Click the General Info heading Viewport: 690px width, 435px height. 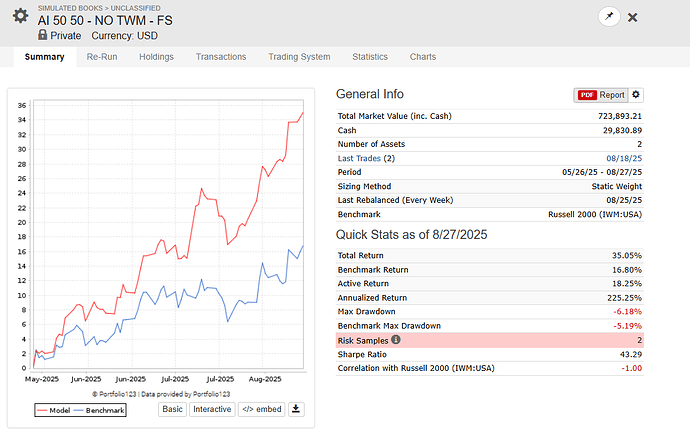pyautogui.click(x=370, y=94)
